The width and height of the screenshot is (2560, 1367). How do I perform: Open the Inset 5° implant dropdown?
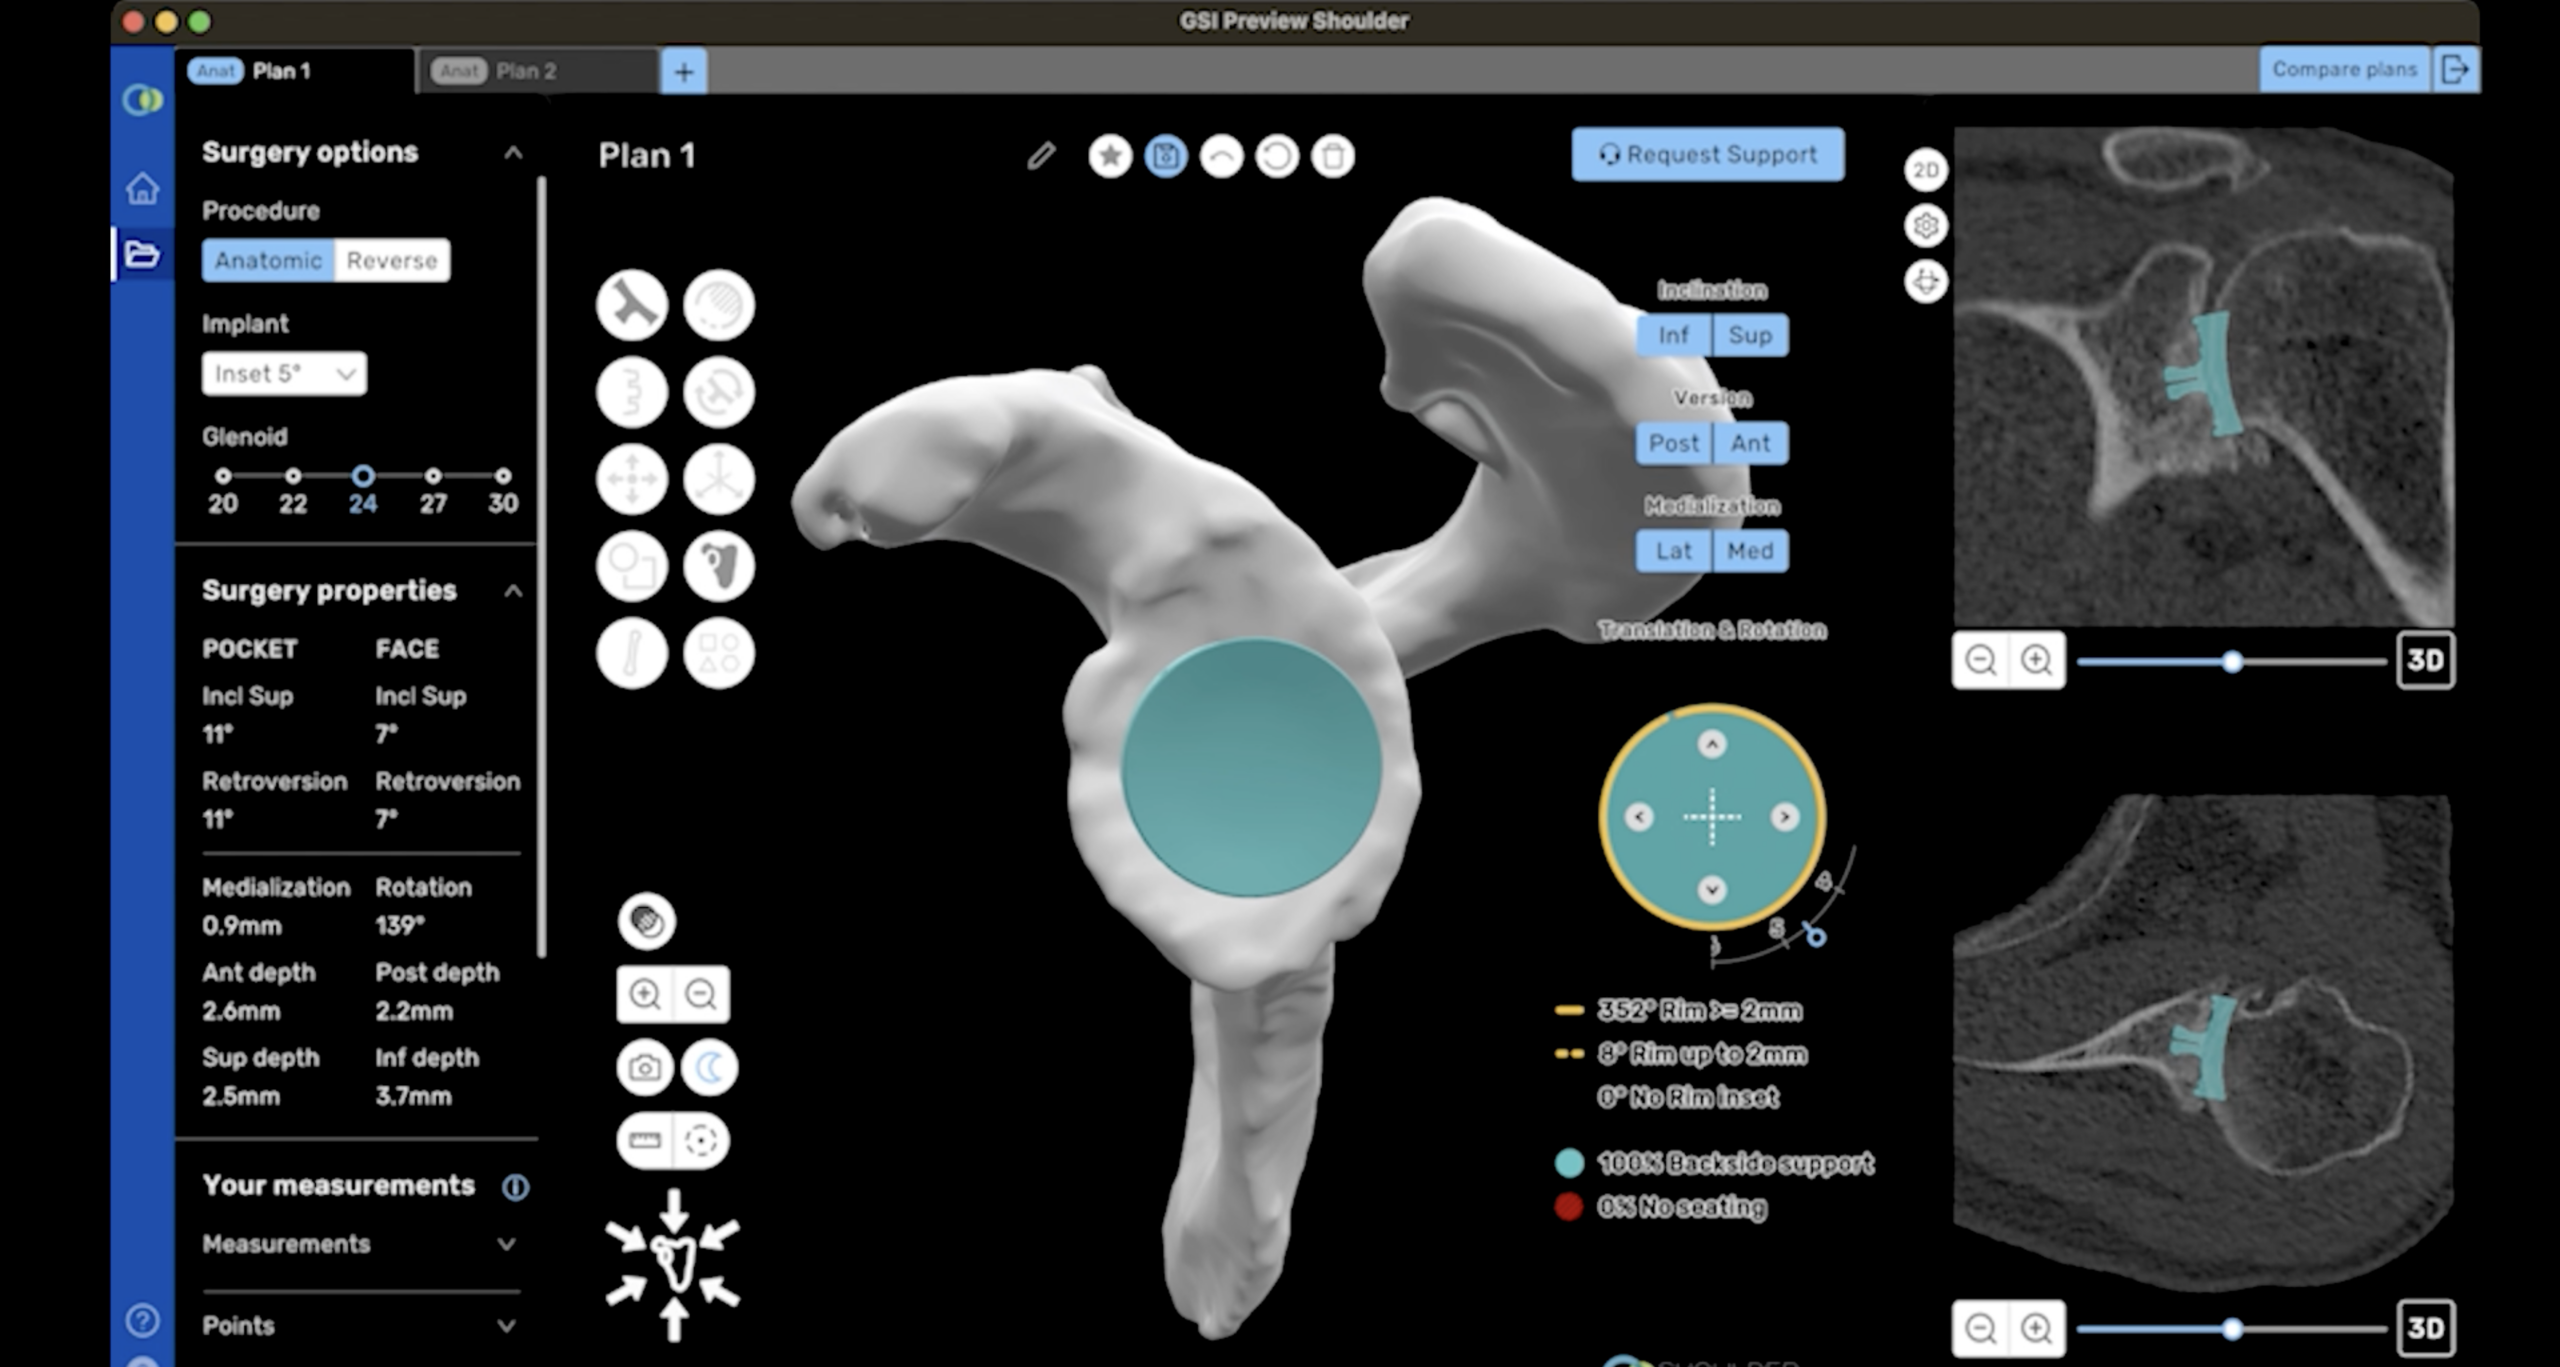click(x=284, y=374)
